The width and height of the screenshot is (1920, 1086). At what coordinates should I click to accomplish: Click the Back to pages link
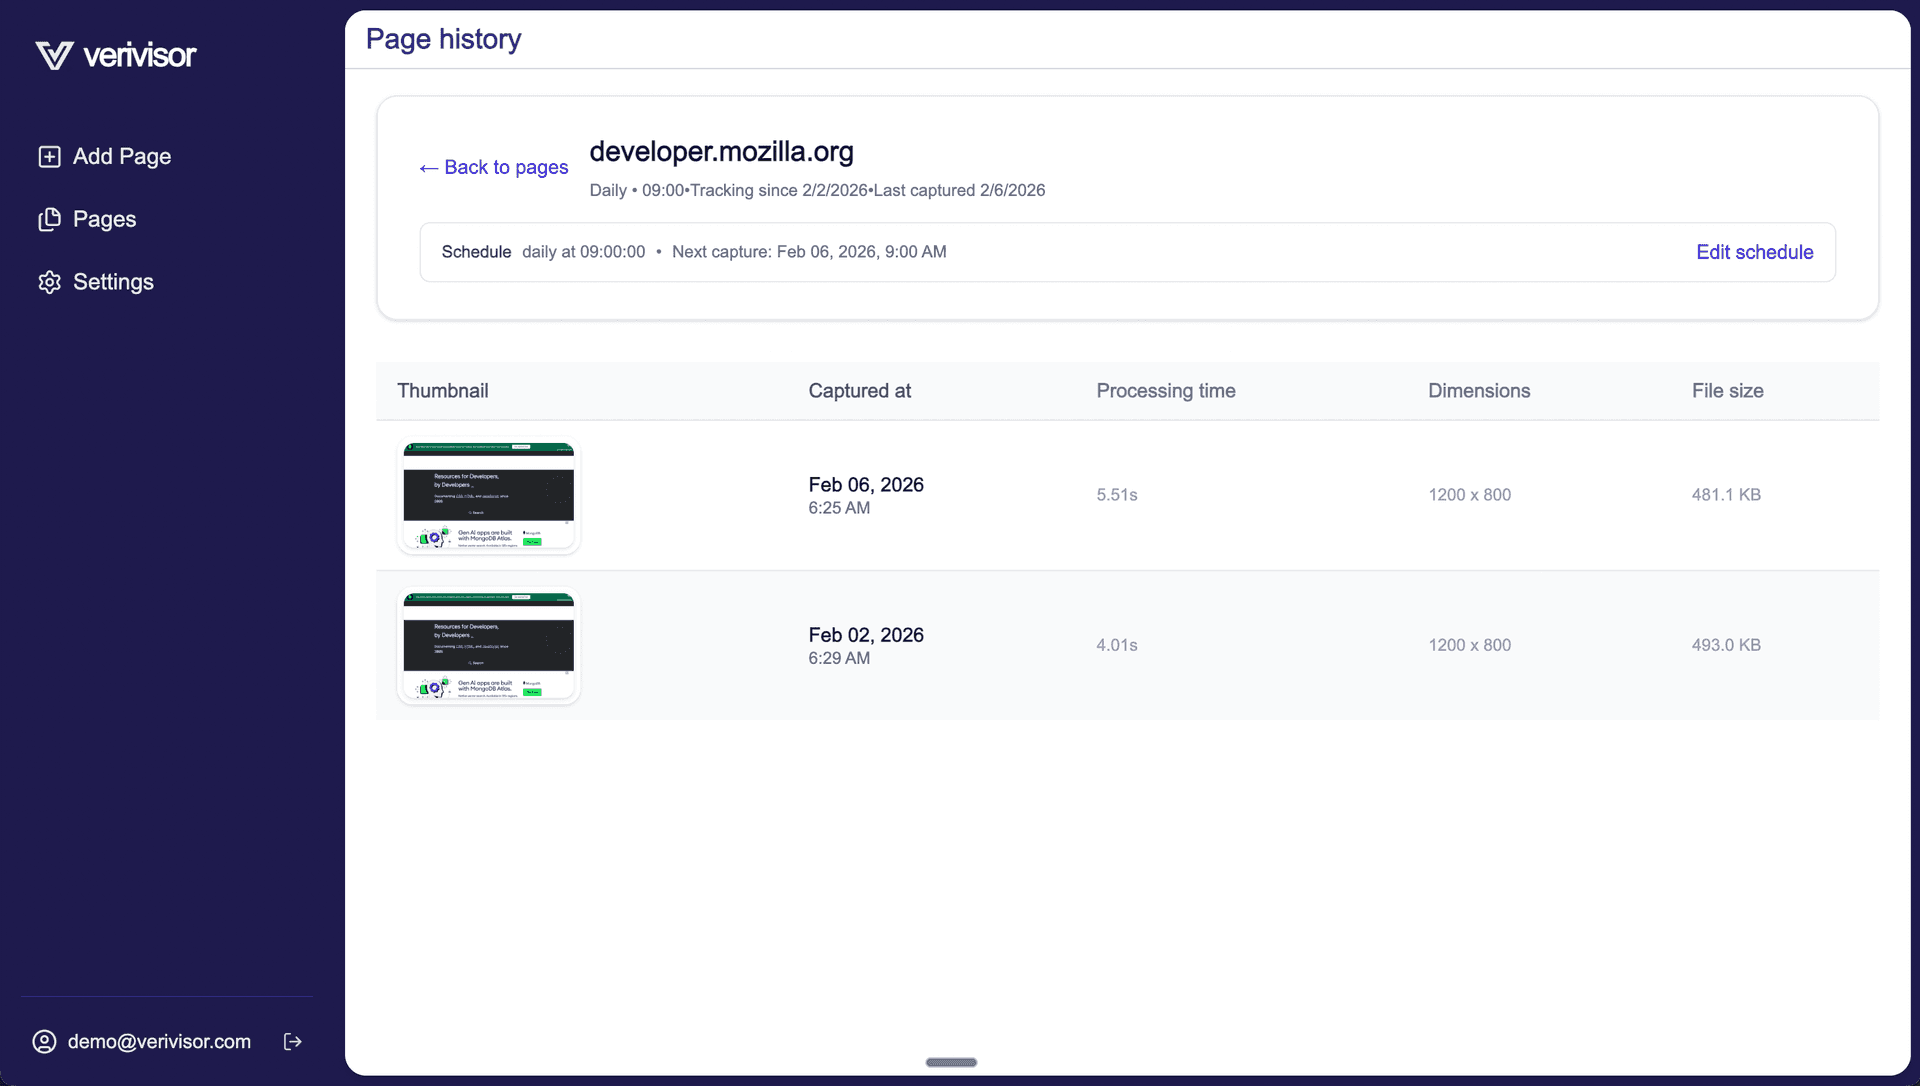(x=494, y=168)
